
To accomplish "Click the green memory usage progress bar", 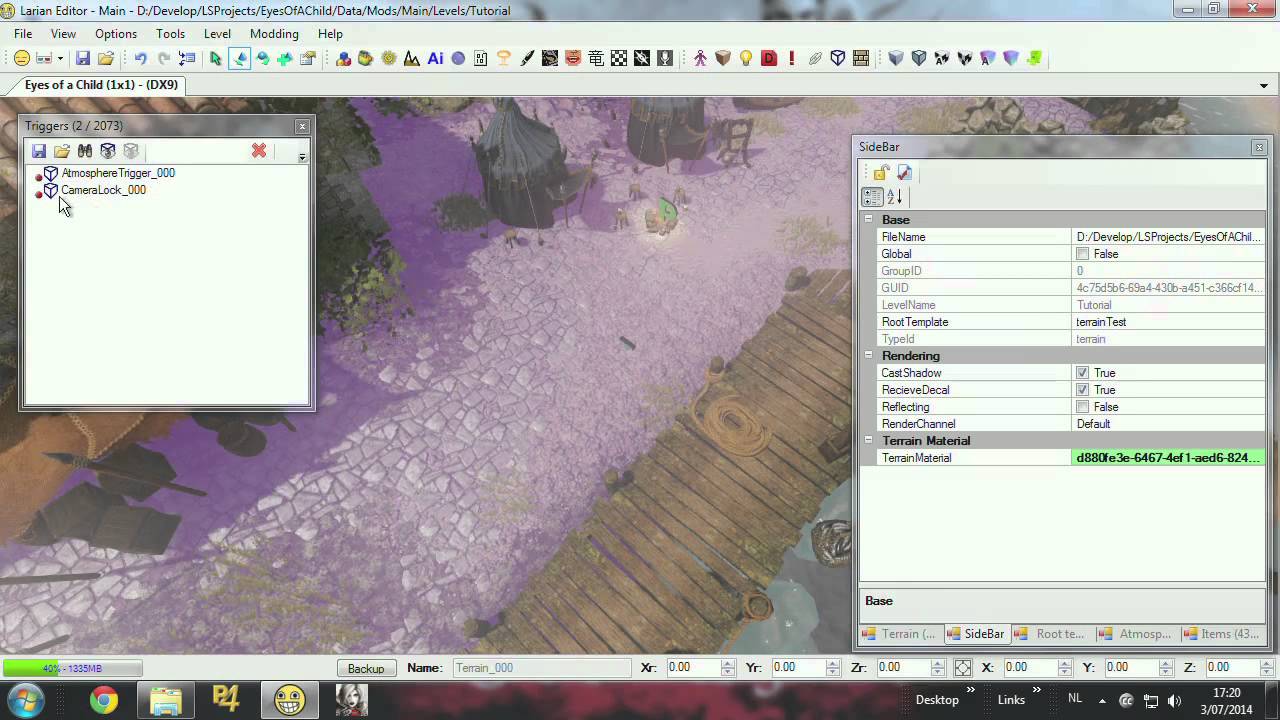I will 72,668.
